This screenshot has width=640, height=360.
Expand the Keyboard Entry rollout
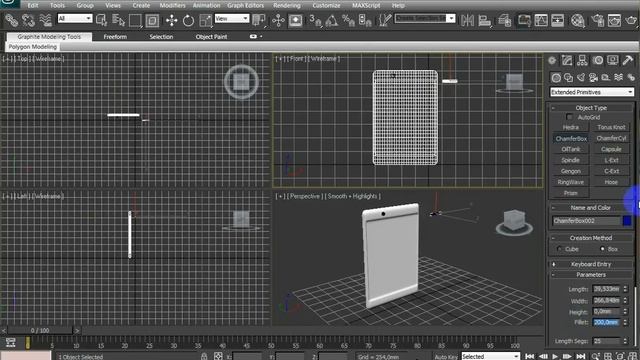pos(591,264)
